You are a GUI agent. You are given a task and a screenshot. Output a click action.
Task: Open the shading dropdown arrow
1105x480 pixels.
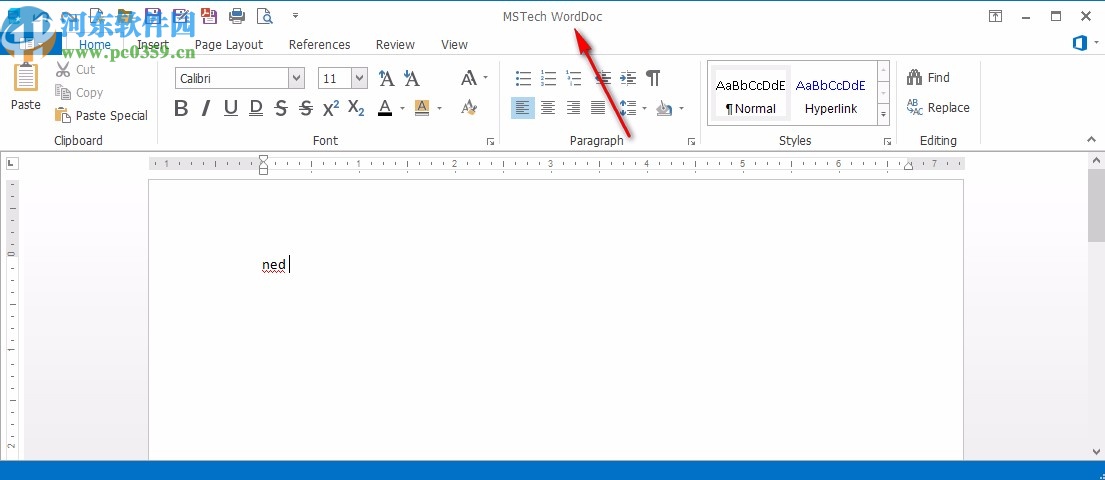681,109
